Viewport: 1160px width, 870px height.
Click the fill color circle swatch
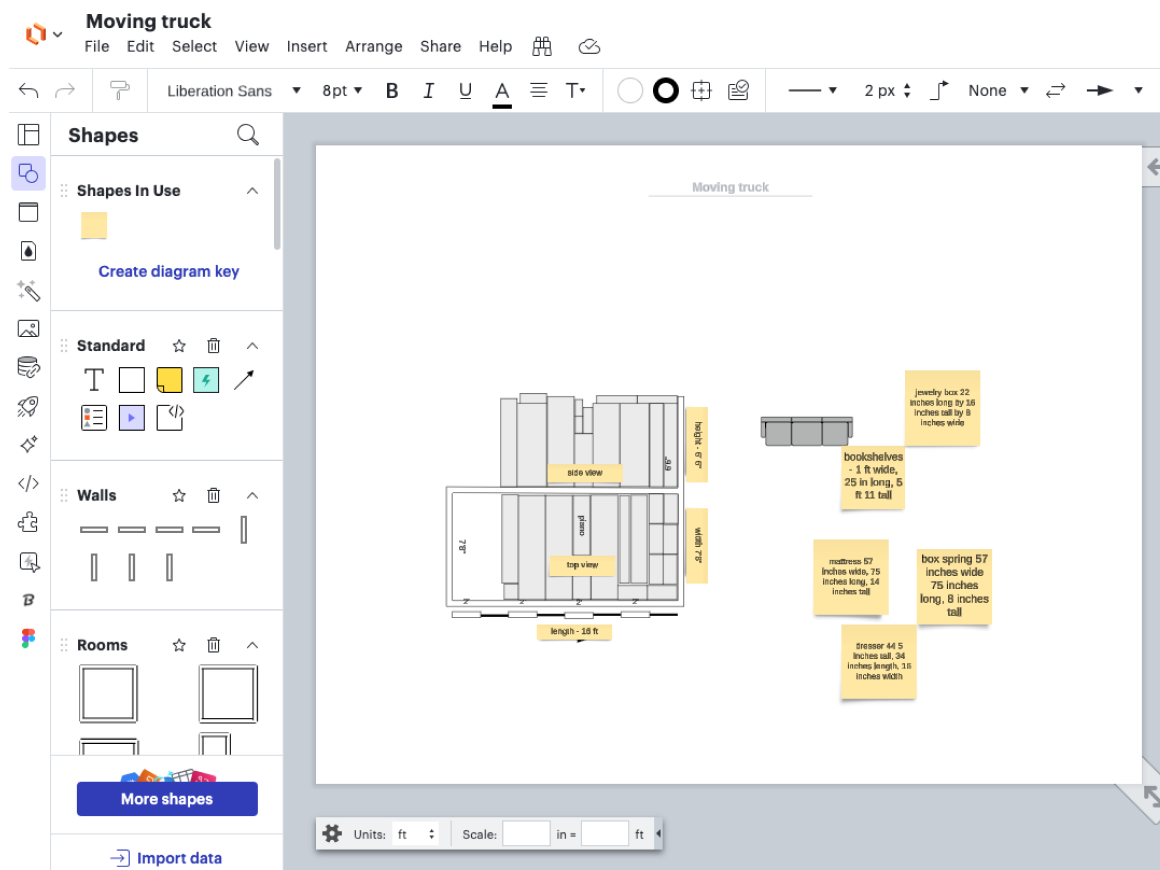(630, 91)
